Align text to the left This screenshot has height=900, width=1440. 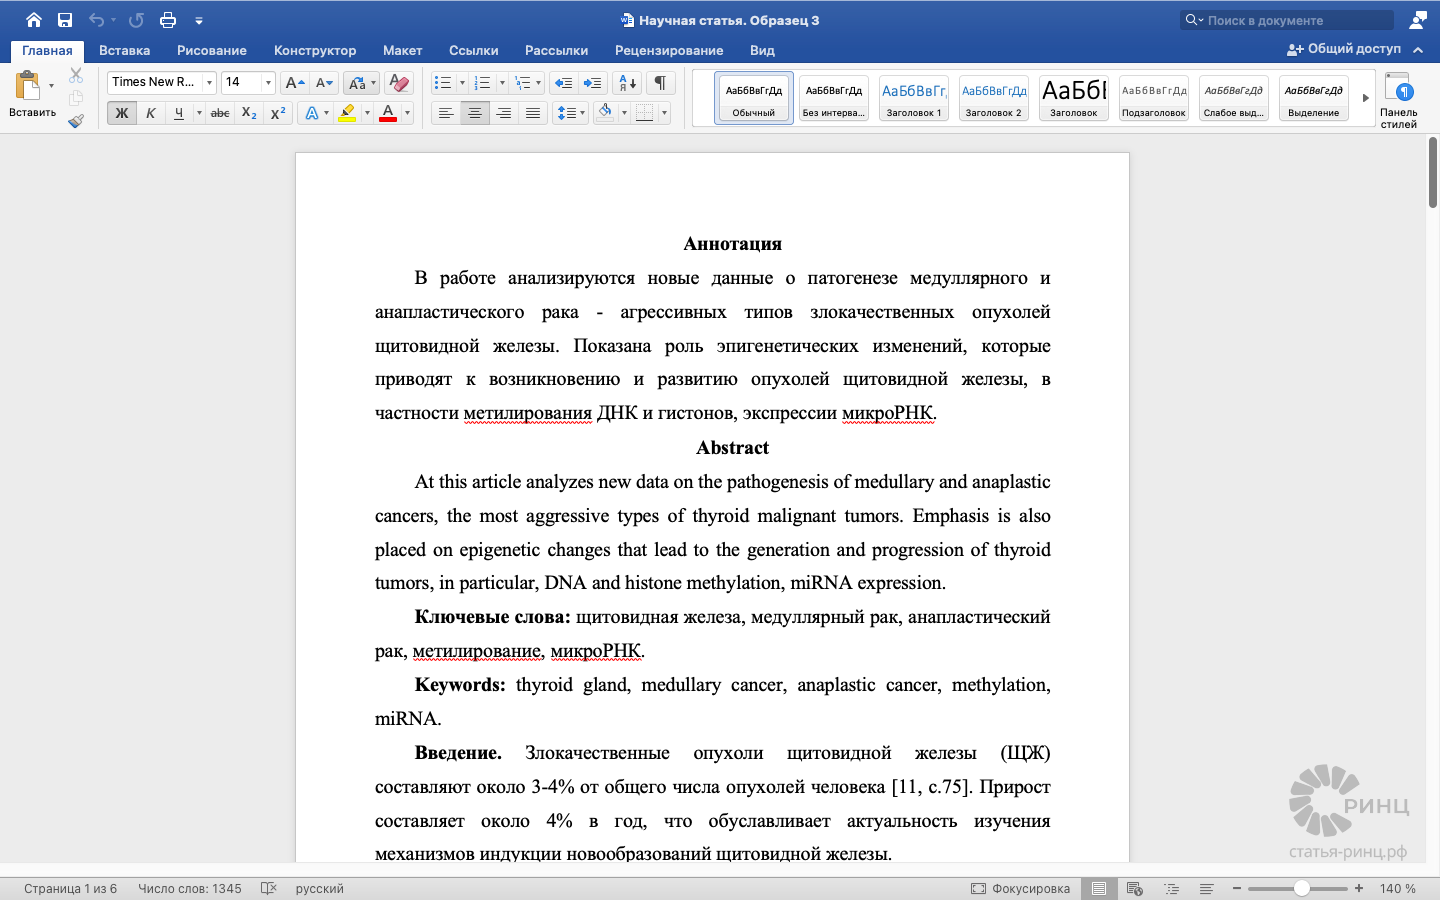click(446, 113)
